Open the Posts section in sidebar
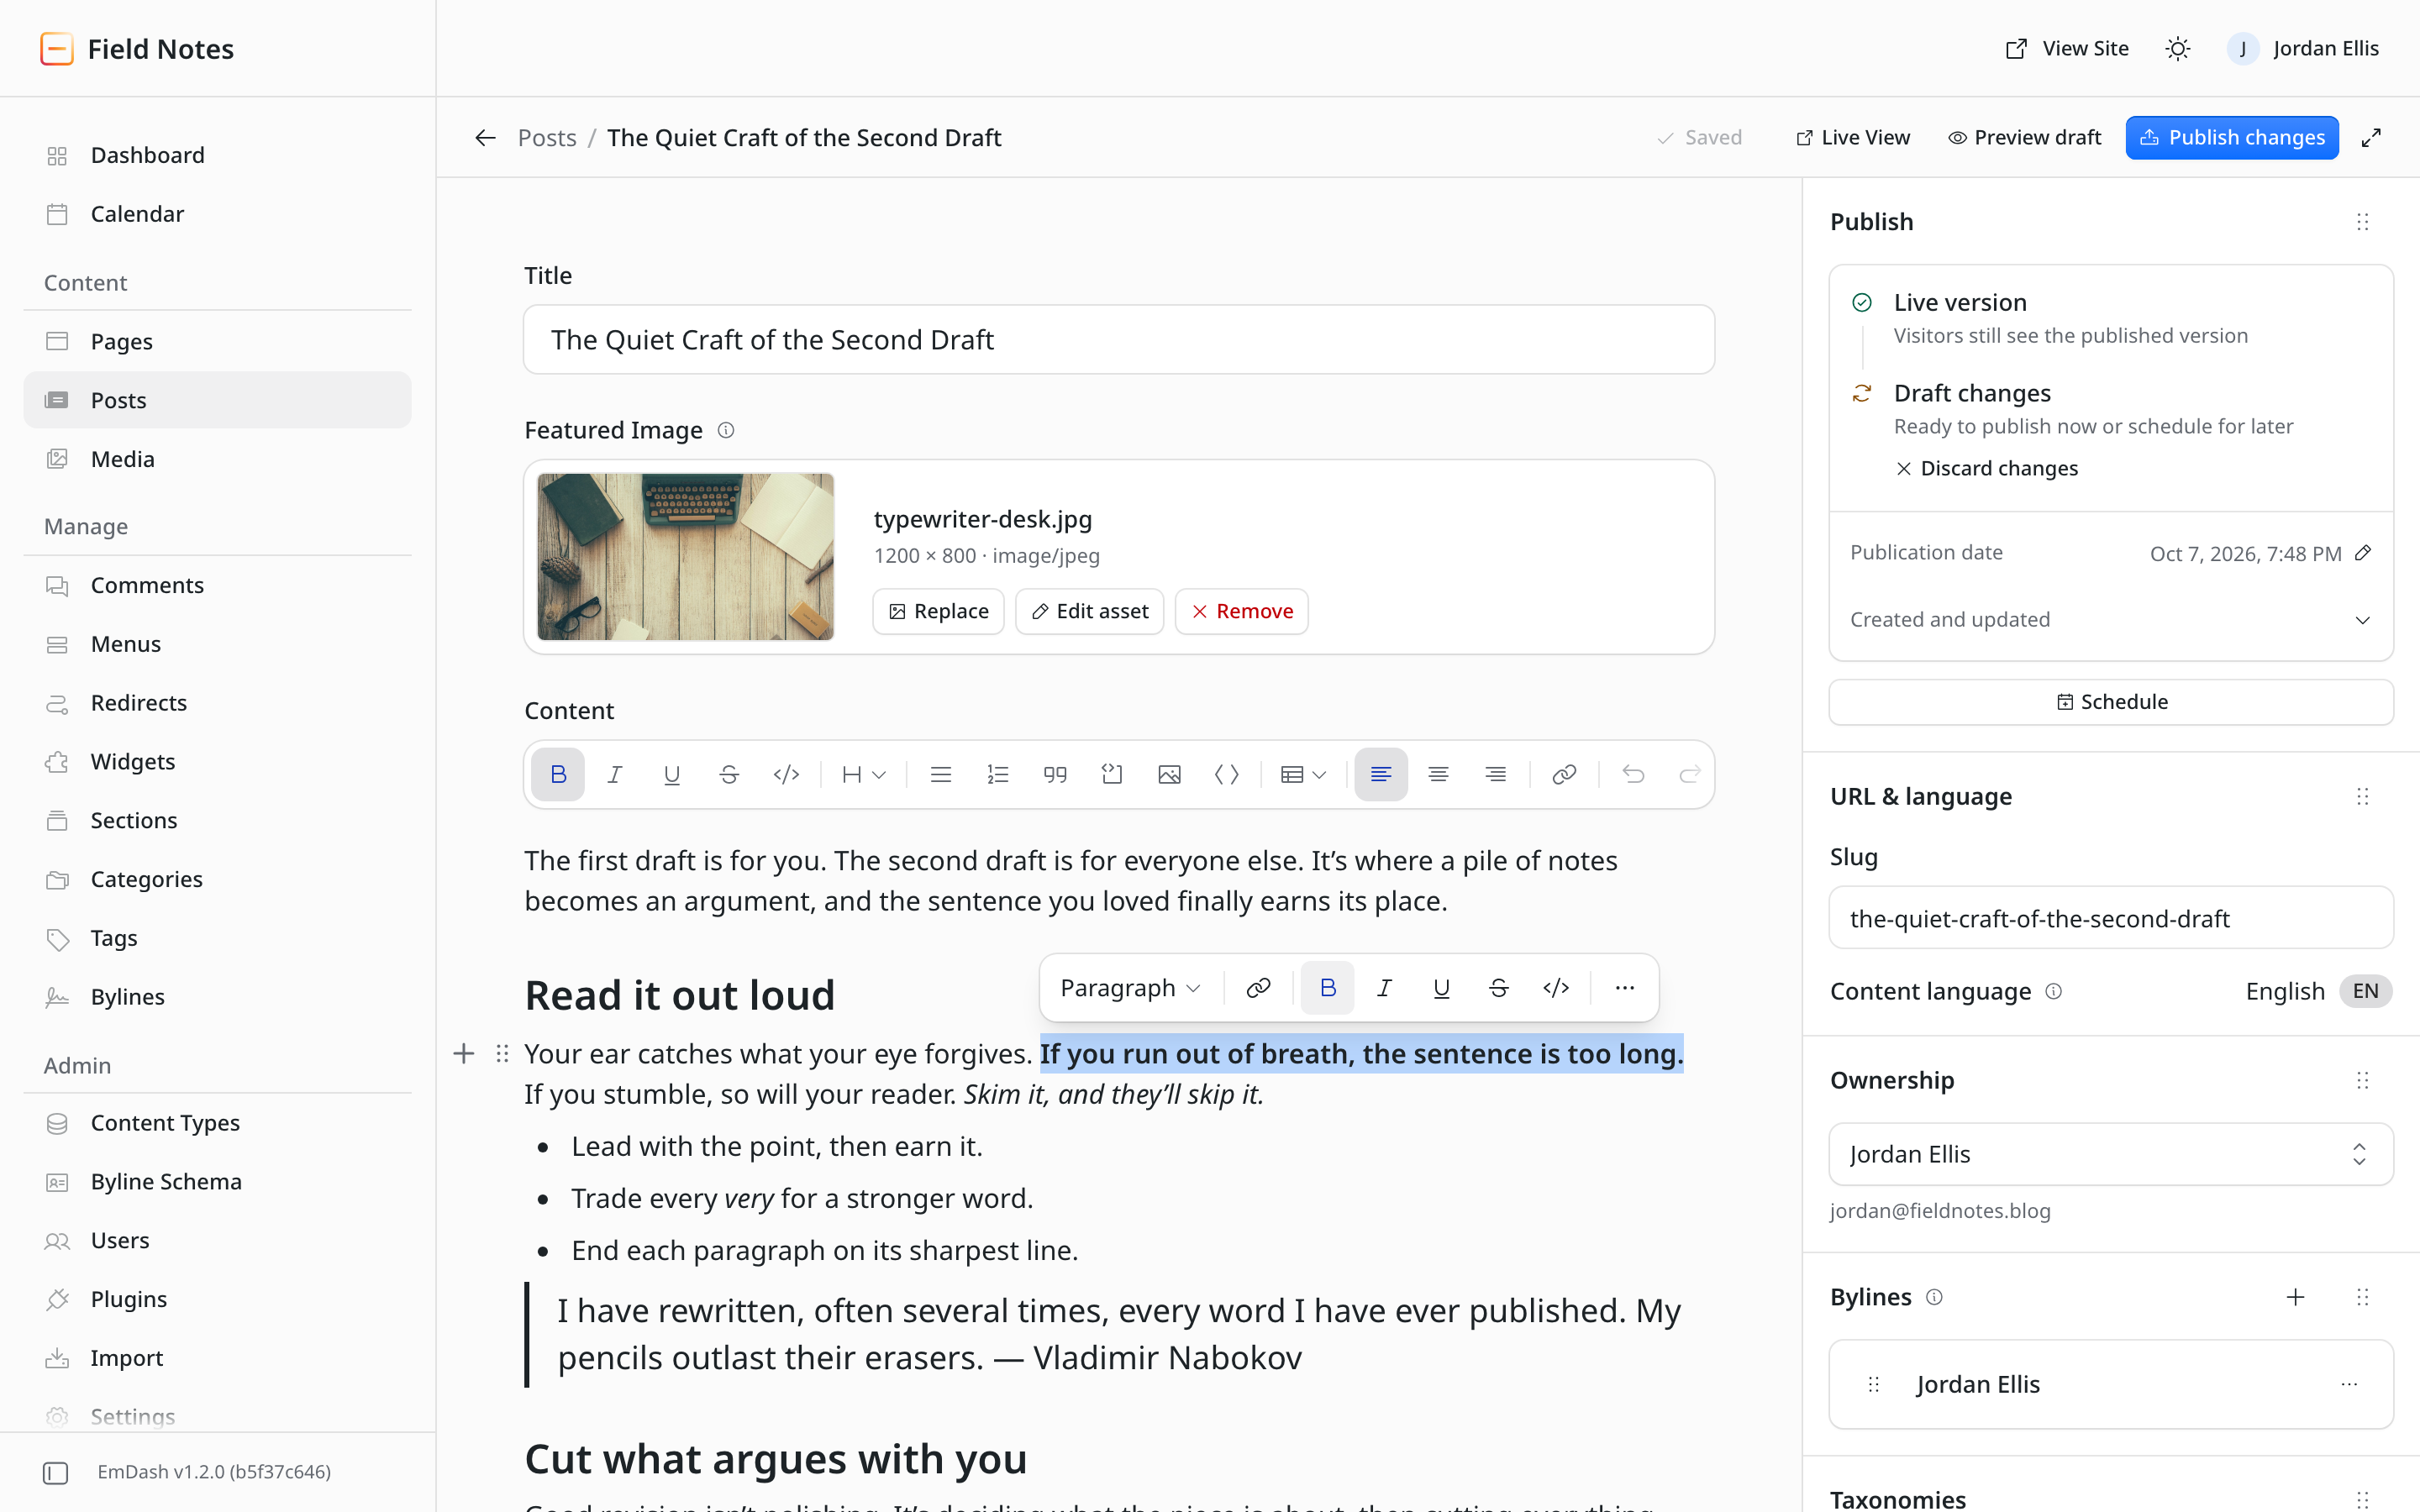The height and width of the screenshot is (1512, 2420). (x=217, y=400)
